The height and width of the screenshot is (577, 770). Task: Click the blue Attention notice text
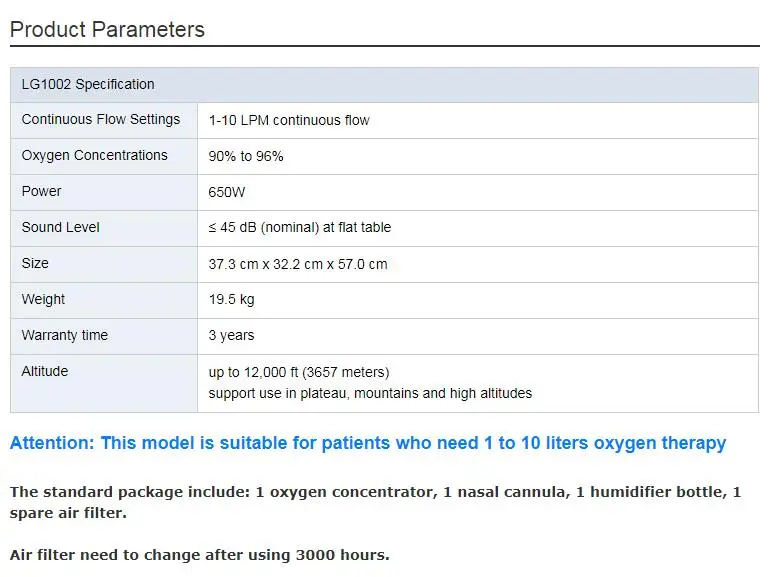pos(368,443)
